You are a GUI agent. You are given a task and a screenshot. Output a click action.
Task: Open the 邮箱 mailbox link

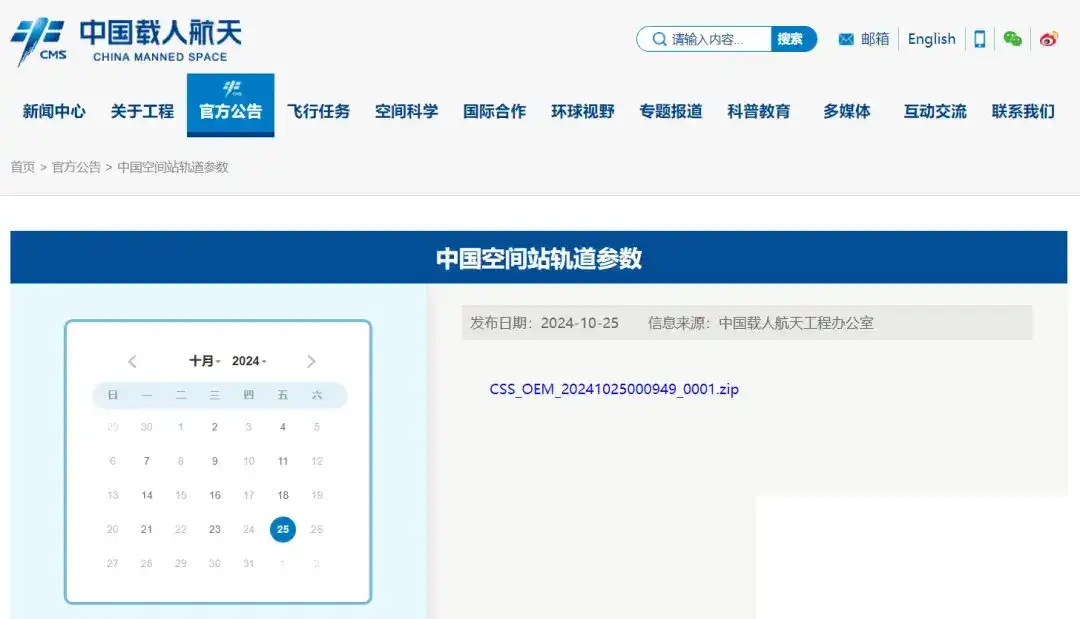tap(875, 39)
